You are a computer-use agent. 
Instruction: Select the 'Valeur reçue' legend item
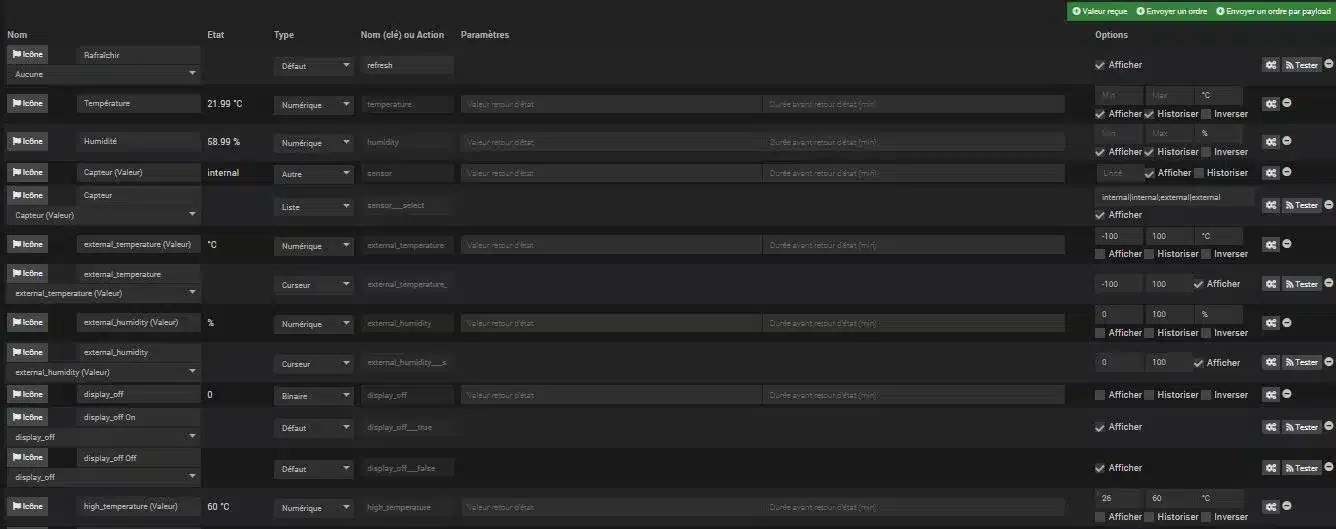point(1099,11)
